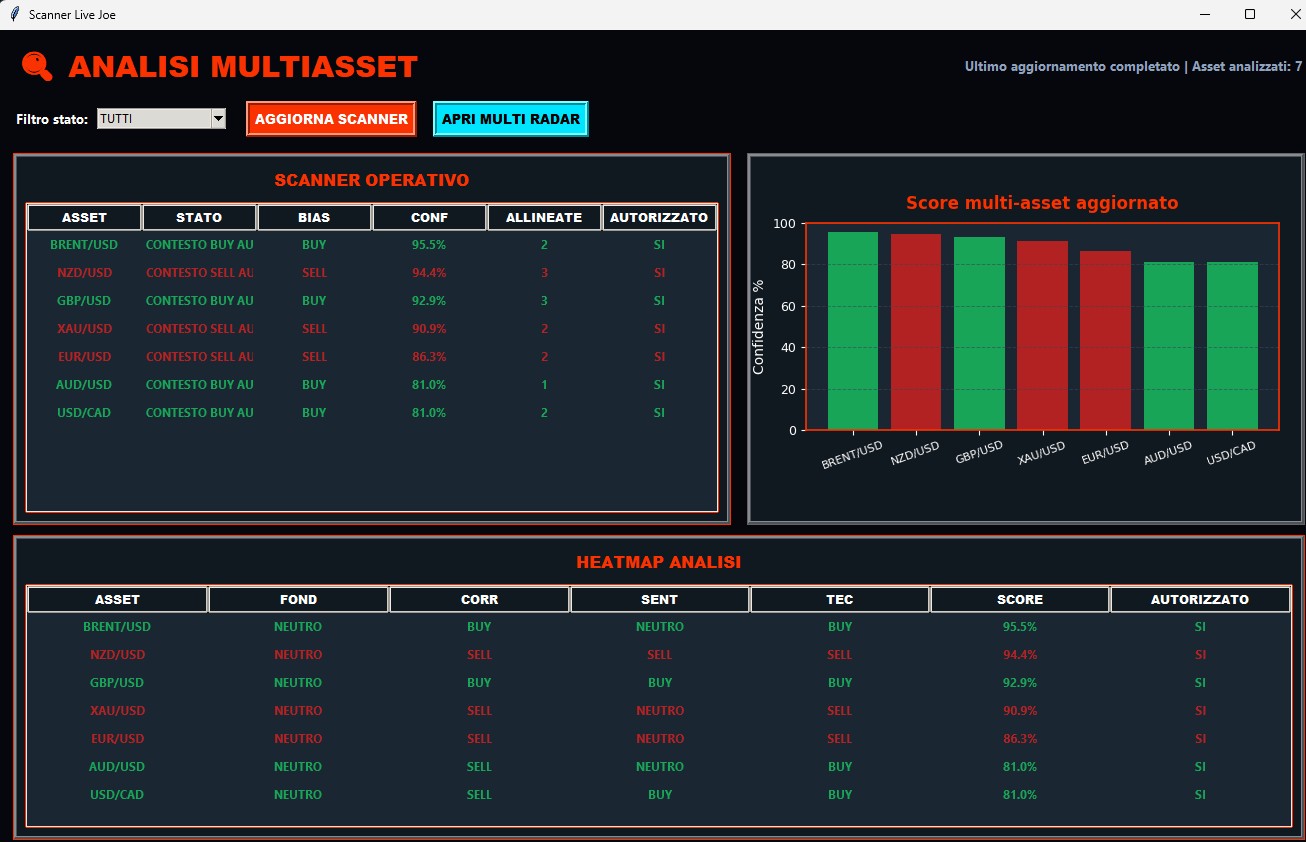
Task: Click the ALLINEATE column header
Action: 544,217
